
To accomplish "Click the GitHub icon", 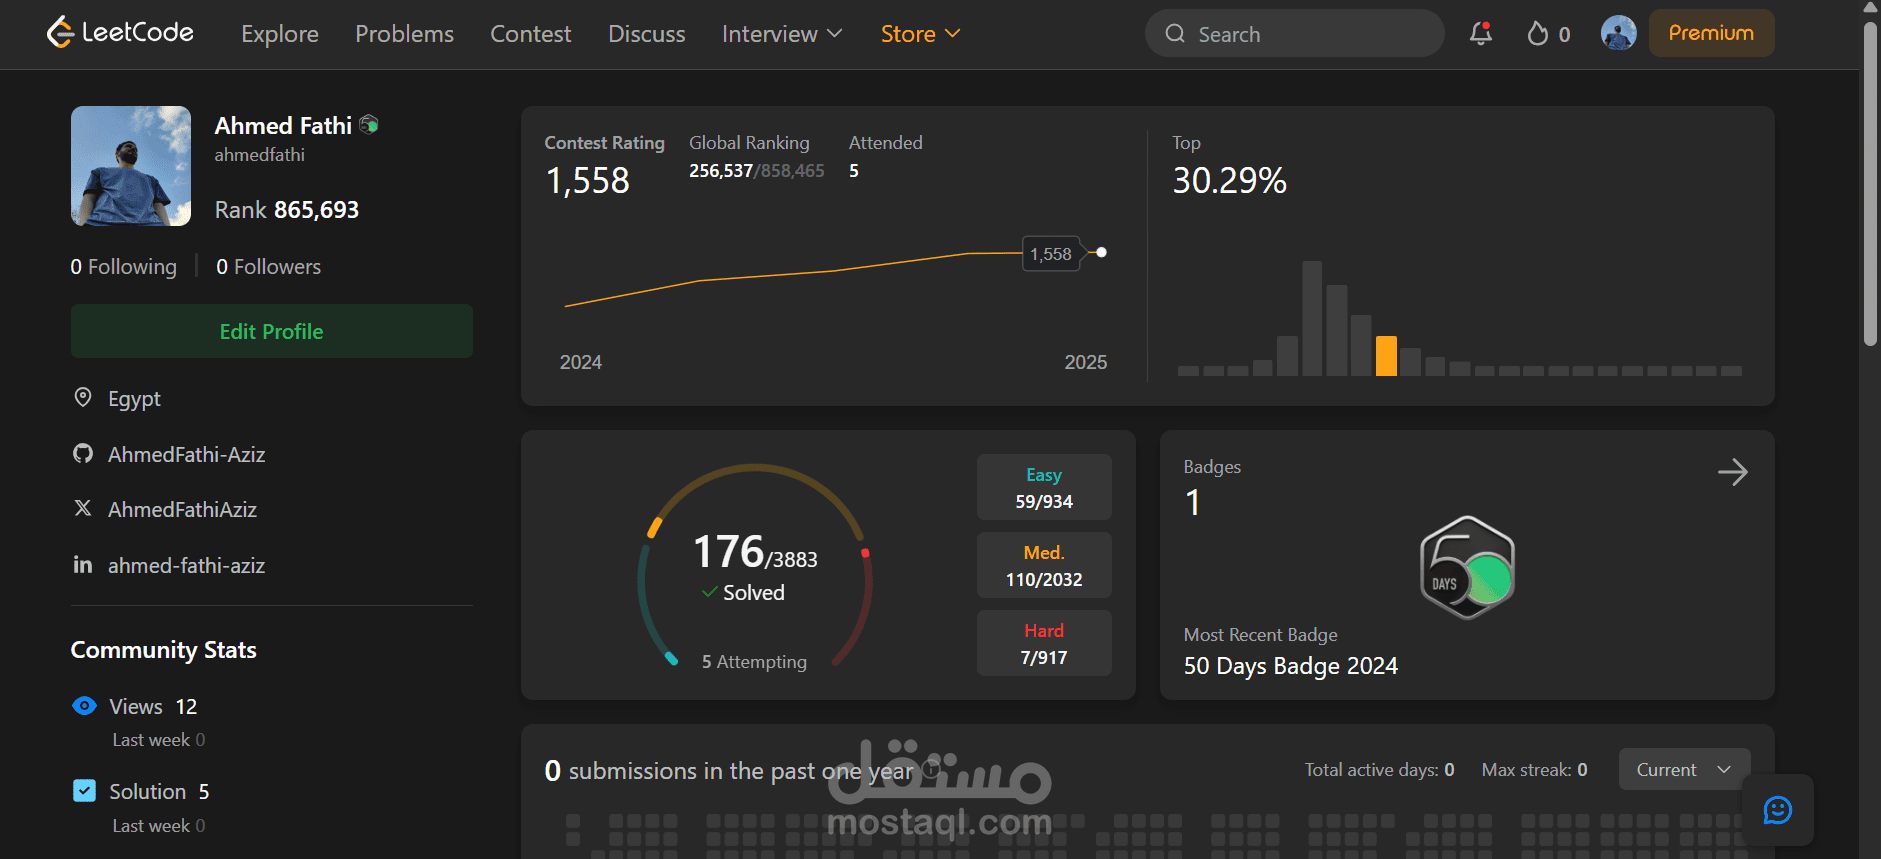I will pos(83,454).
